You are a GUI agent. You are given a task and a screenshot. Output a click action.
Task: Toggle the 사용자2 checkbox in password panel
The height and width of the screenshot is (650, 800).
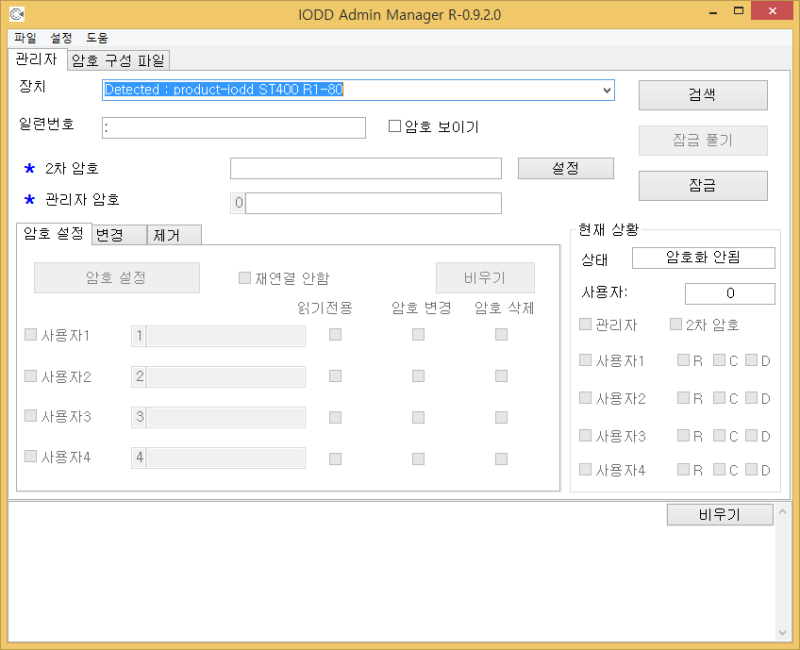(x=31, y=376)
